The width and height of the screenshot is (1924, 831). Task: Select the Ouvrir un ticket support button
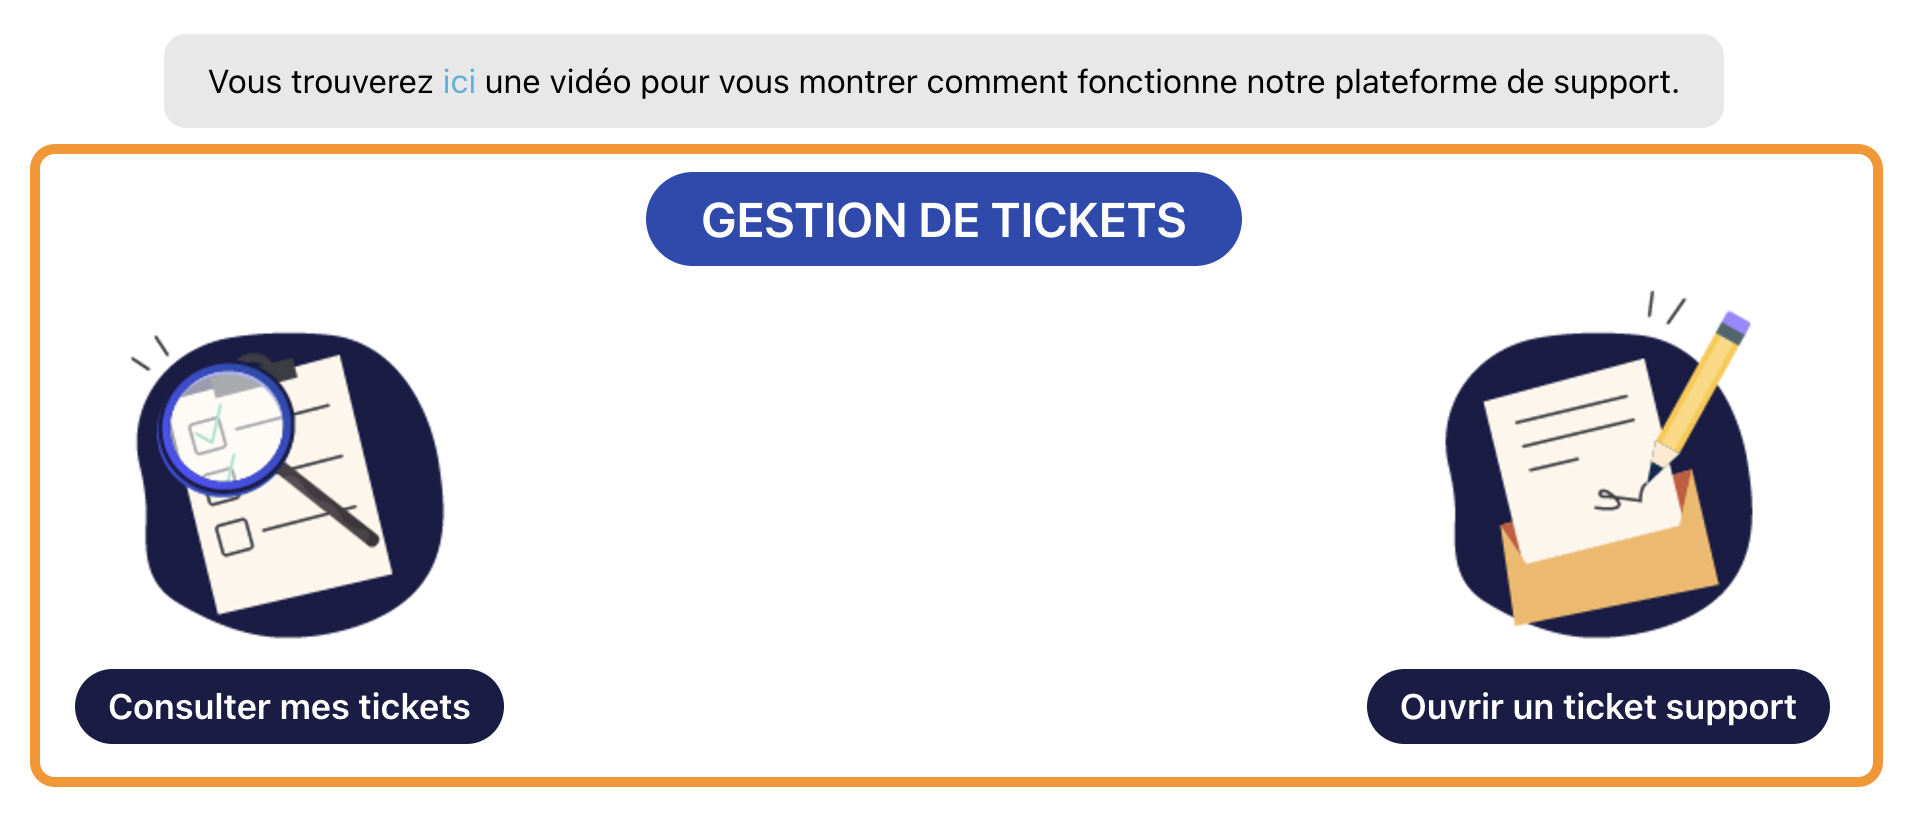pyautogui.click(x=1598, y=706)
